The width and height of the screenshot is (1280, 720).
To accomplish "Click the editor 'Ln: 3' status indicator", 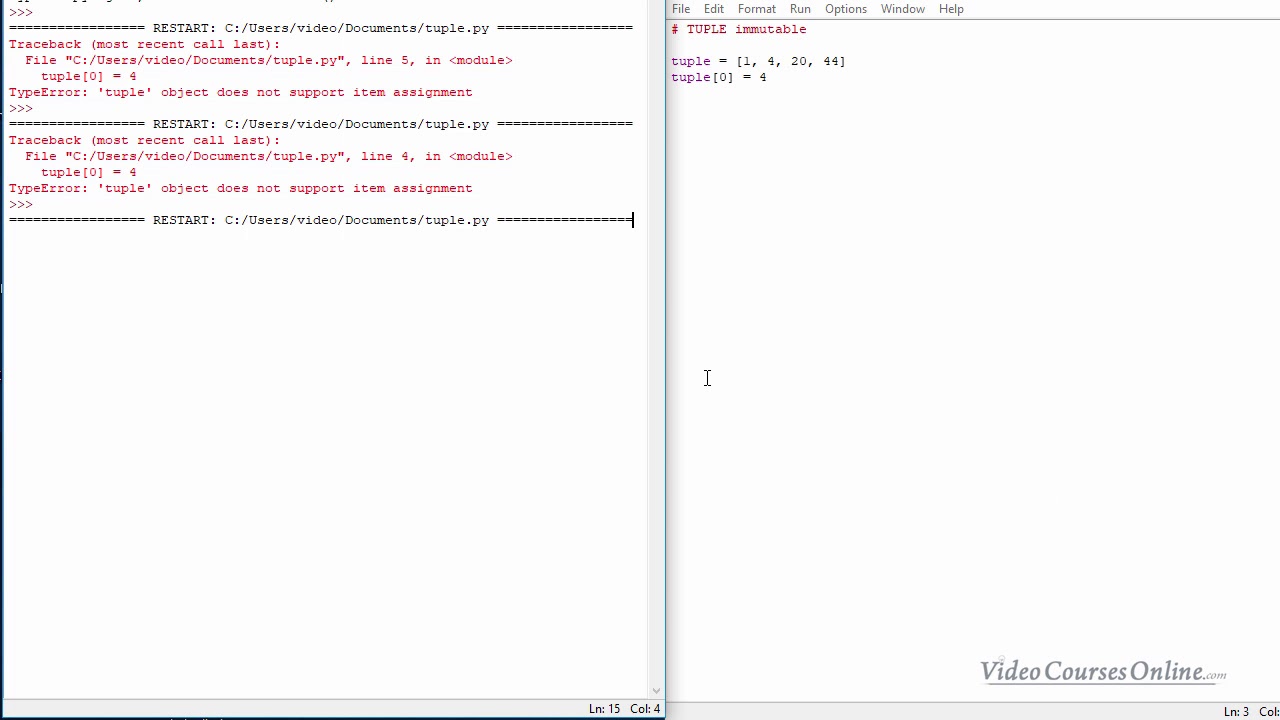I will coord(1236,712).
